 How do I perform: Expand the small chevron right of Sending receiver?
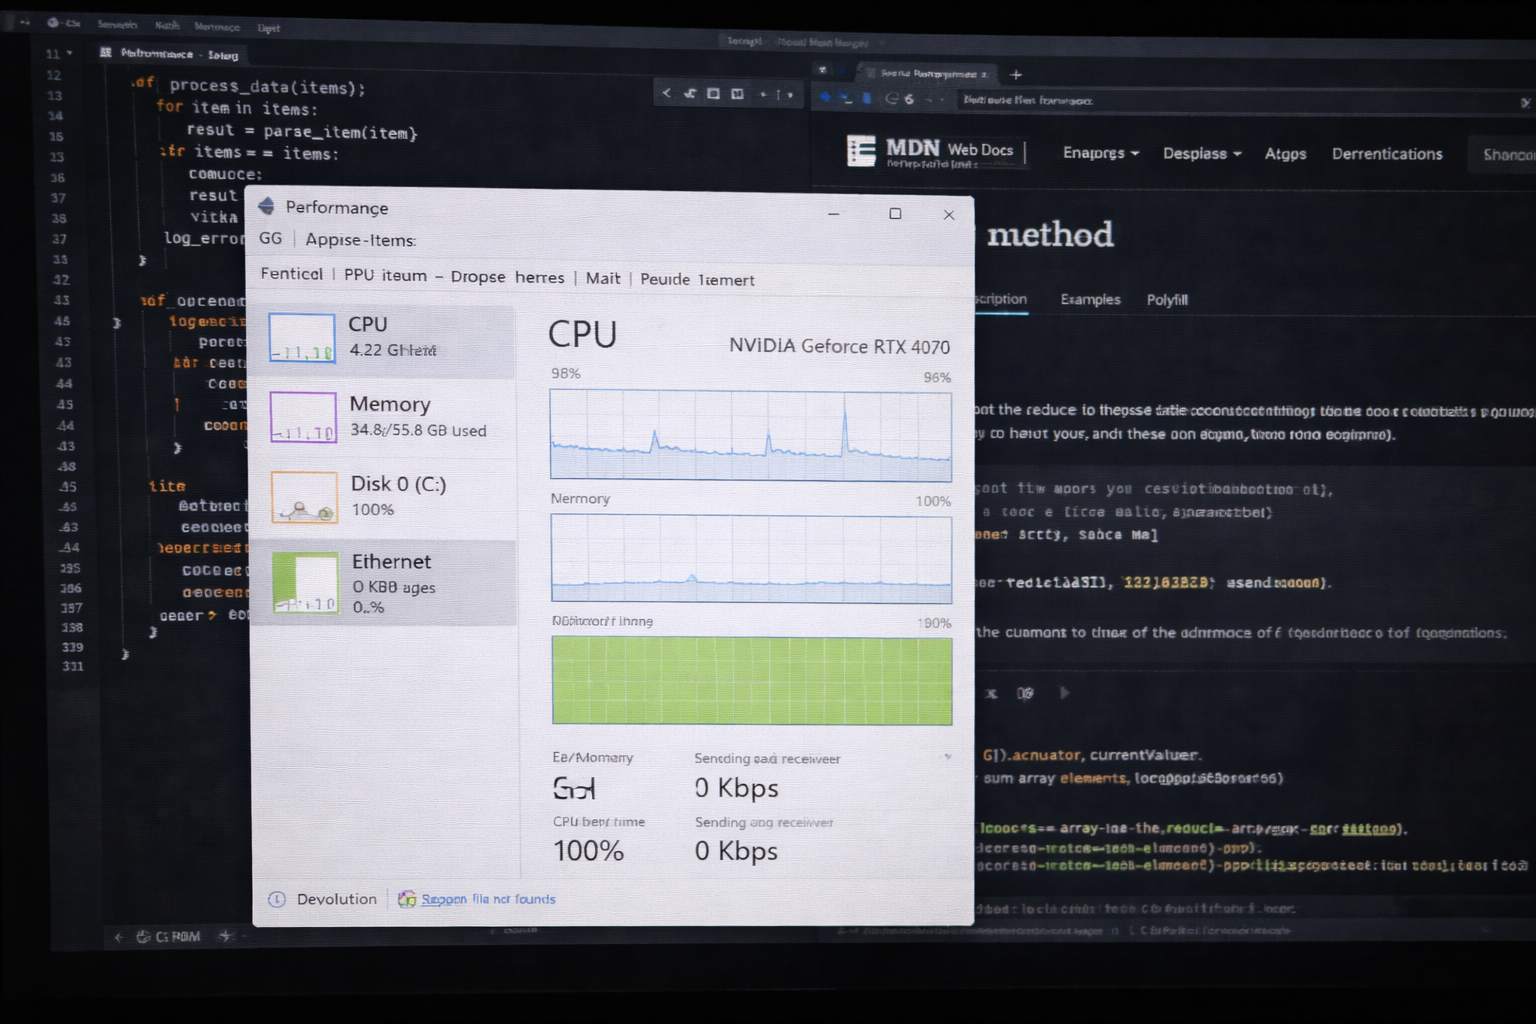pyautogui.click(x=947, y=756)
